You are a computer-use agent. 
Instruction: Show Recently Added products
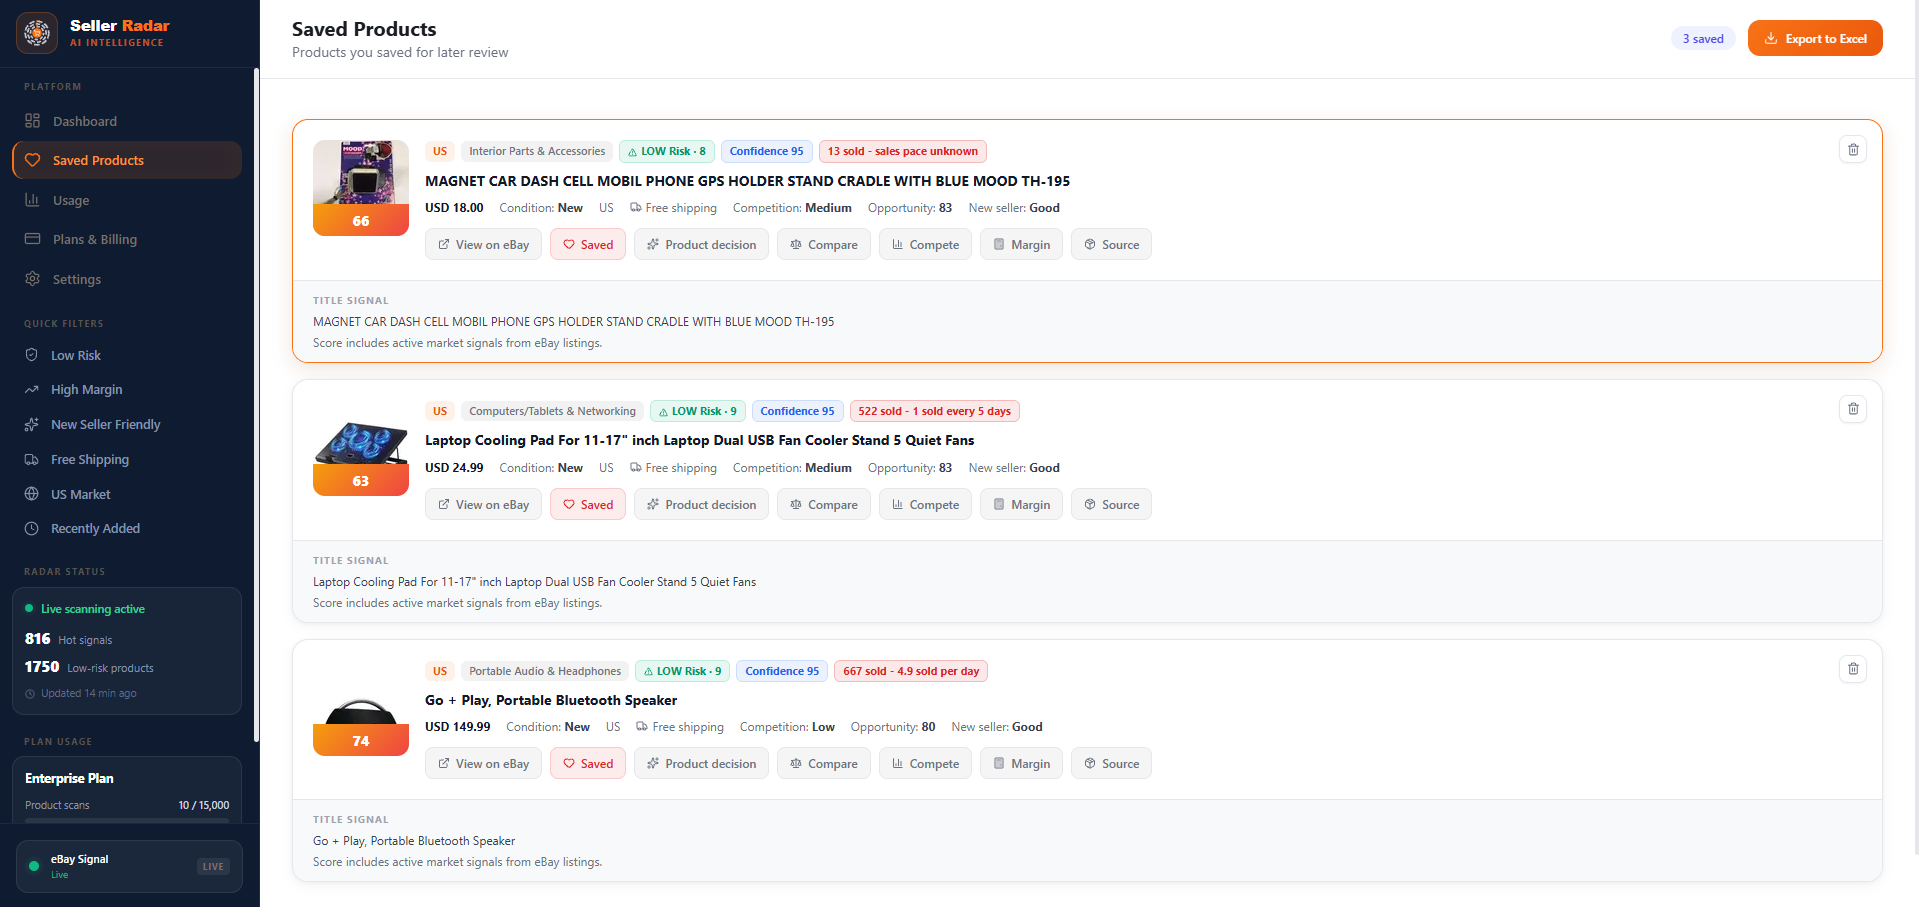(127, 528)
